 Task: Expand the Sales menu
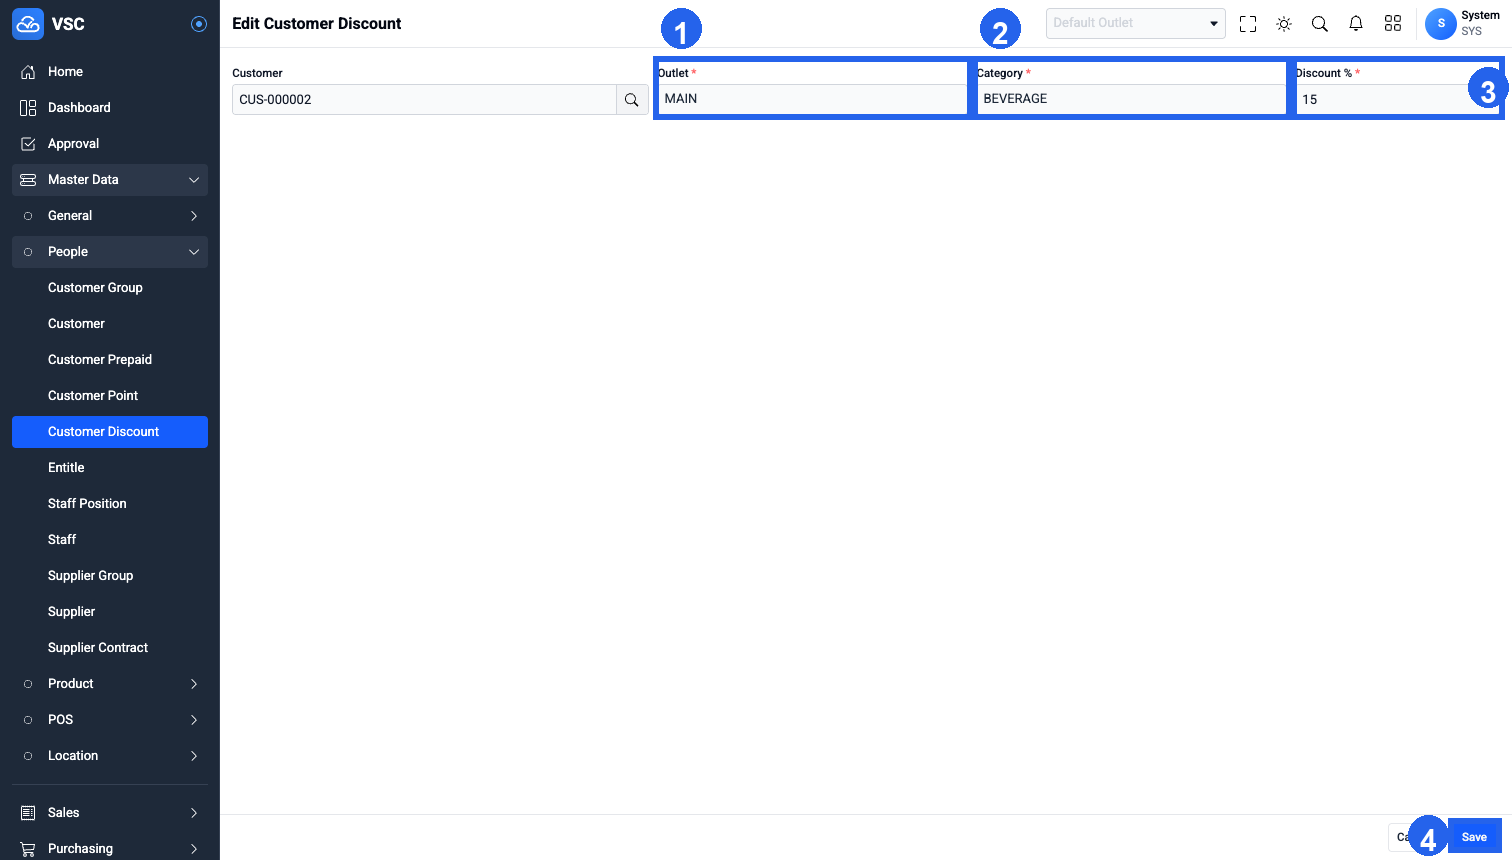[x=110, y=813]
